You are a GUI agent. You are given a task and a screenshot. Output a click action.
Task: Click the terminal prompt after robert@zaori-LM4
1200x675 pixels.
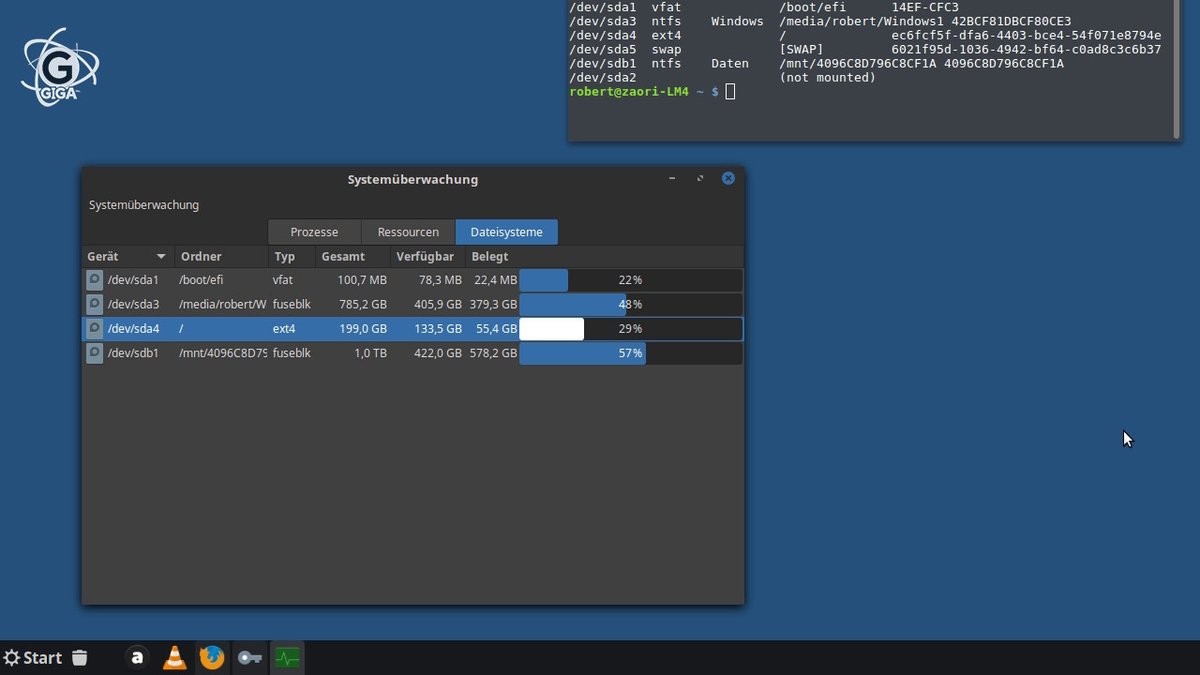pos(730,91)
